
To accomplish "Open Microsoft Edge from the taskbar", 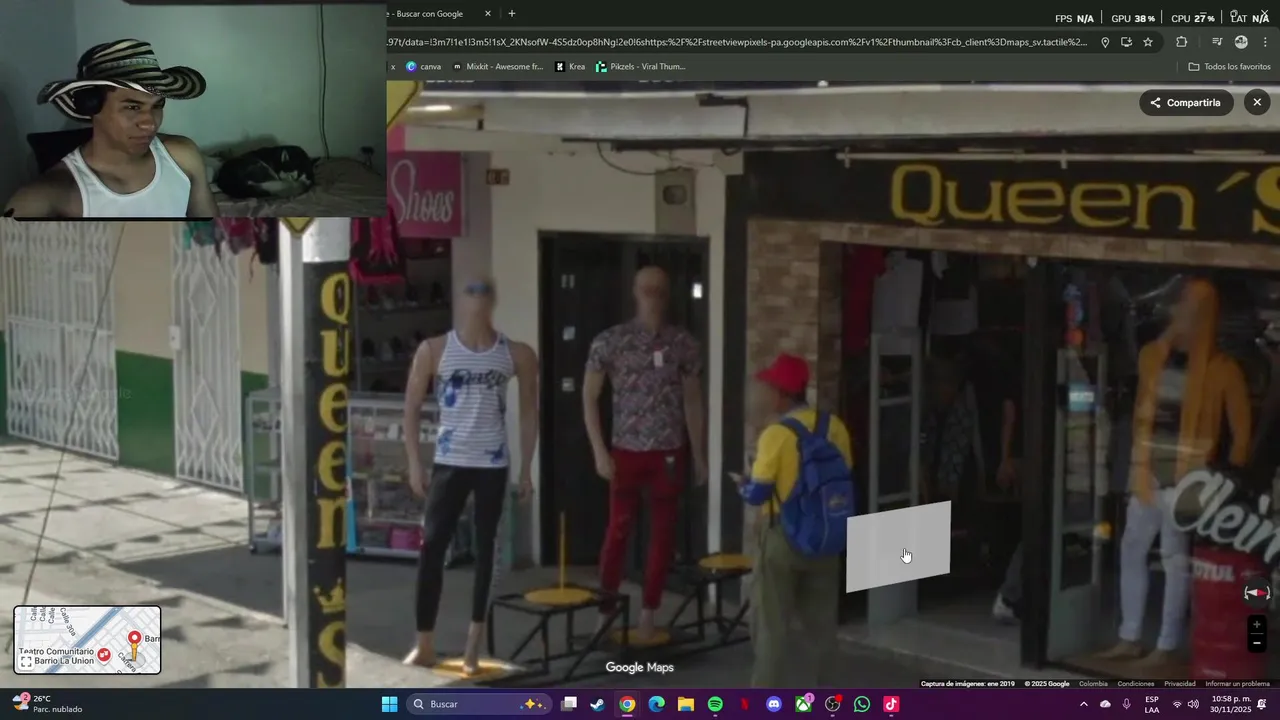I will tap(656, 704).
